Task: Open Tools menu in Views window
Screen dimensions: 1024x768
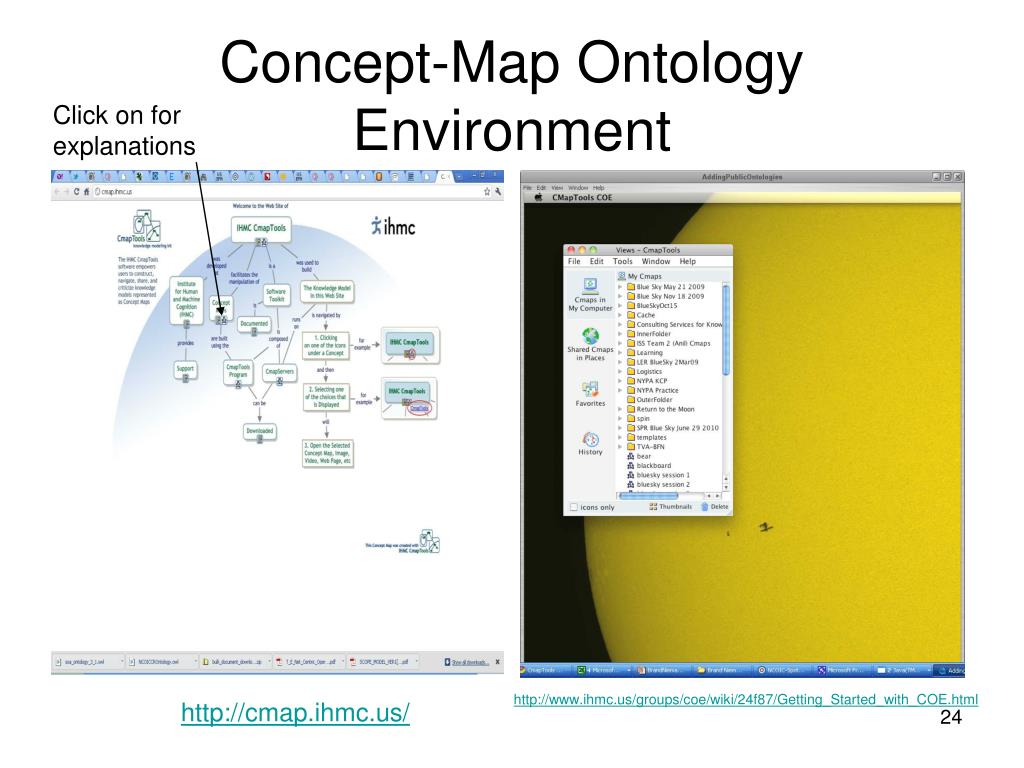Action: pyautogui.click(x=623, y=261)
